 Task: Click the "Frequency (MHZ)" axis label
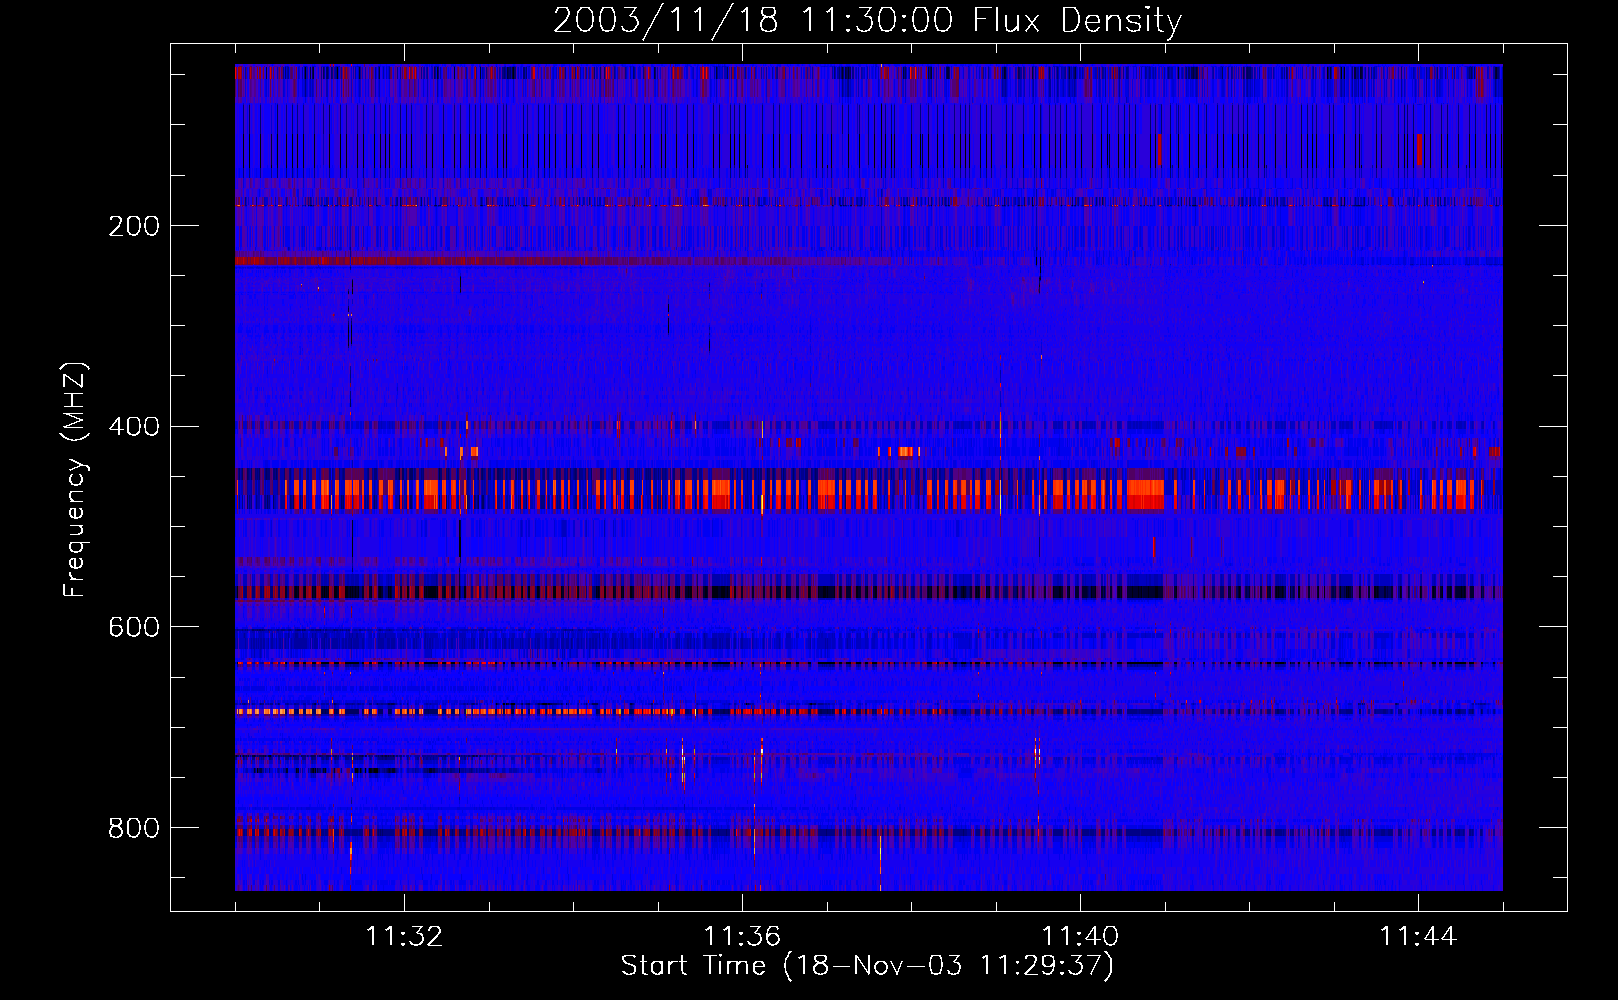(75, 479)
